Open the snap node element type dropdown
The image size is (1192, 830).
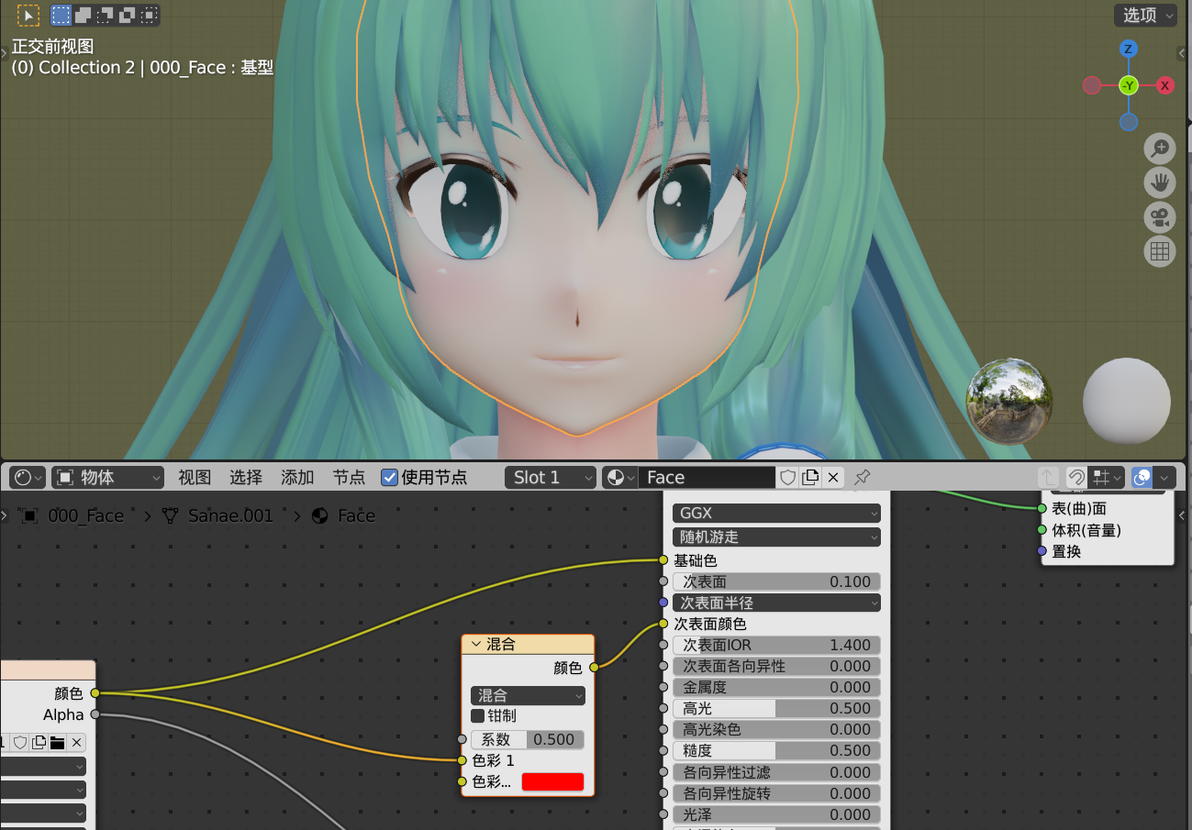1107,477
